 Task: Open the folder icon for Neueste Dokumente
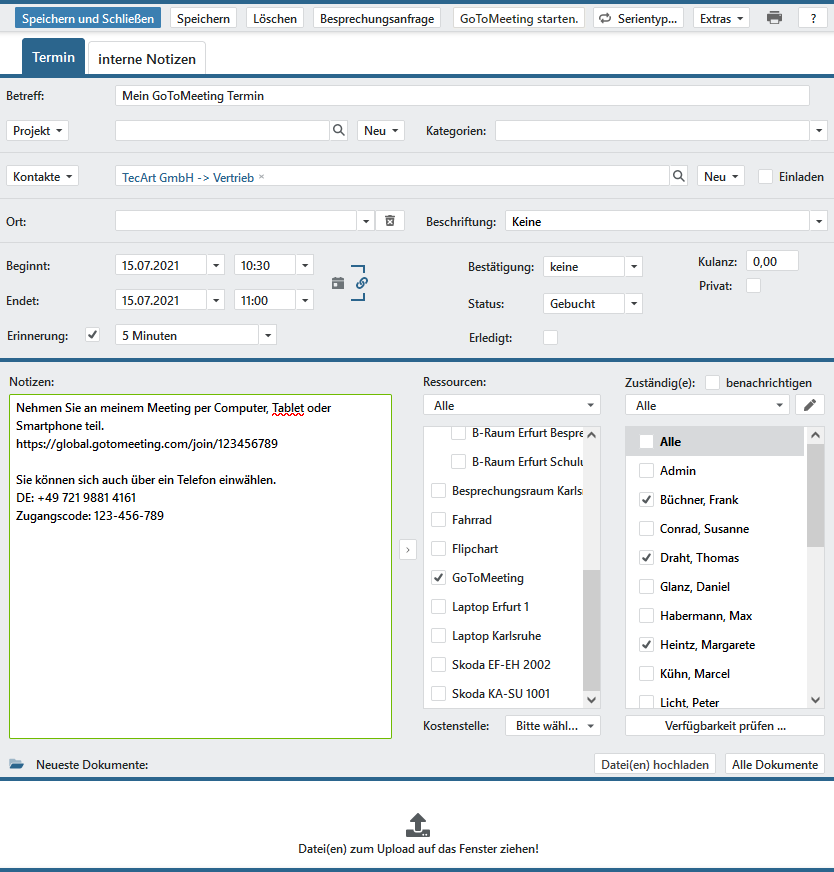pyautogui.click(x=17, y=765)
